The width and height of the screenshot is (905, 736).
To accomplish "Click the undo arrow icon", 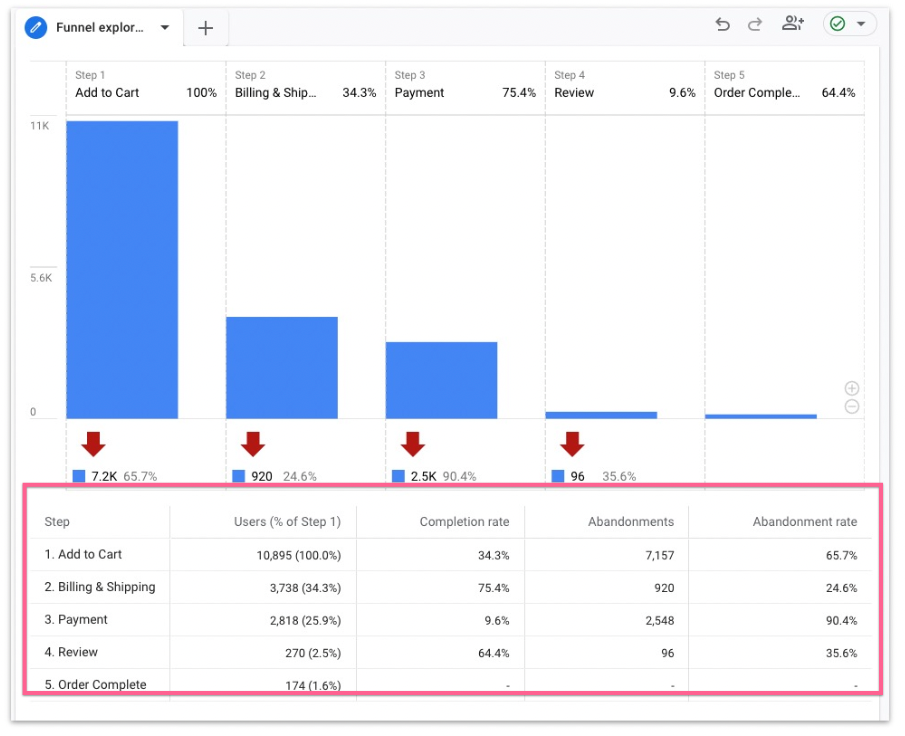I will 722,25.
